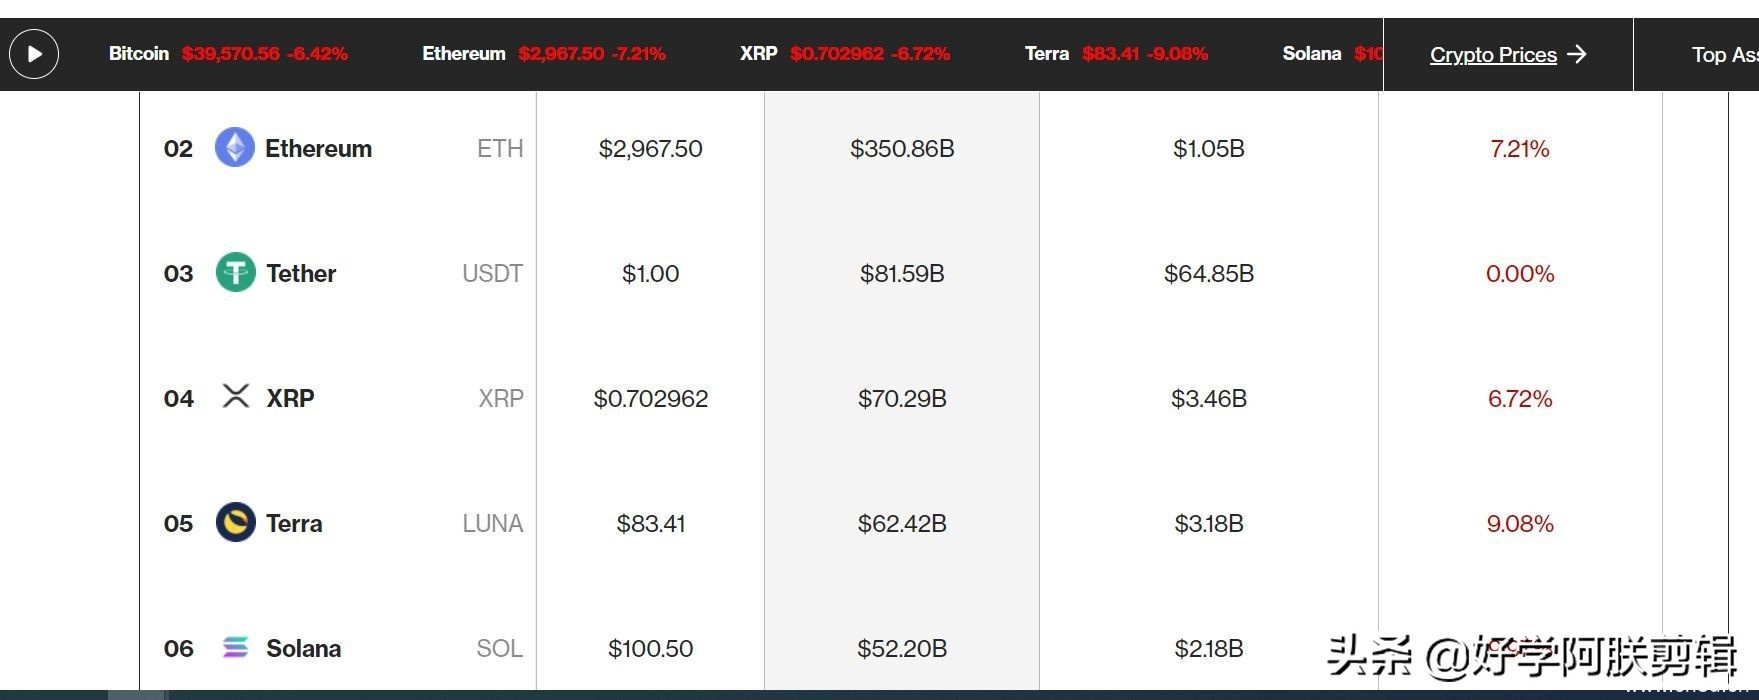Image resolution: width=1759 pixels, height=700 pixels.
Task: Open the Tether row name link
Action: click(301, 274)
